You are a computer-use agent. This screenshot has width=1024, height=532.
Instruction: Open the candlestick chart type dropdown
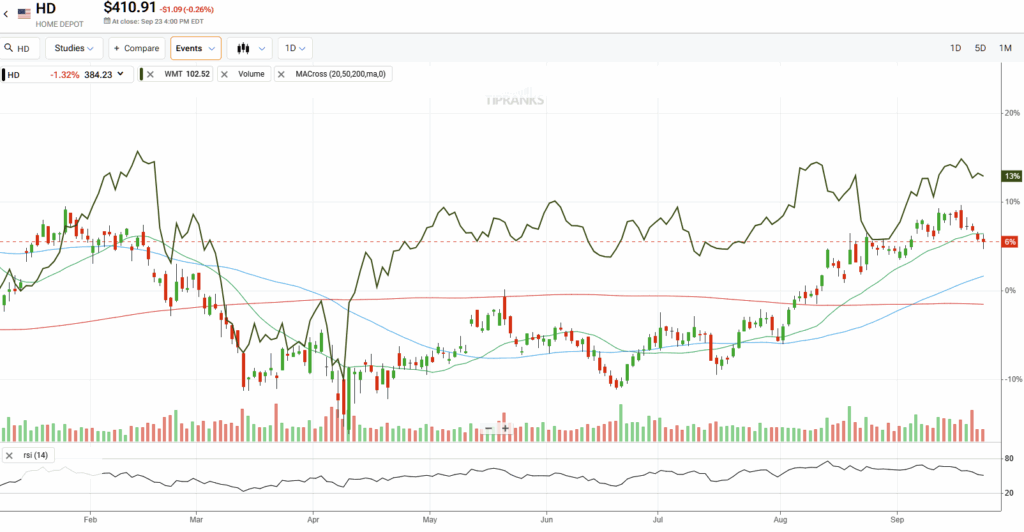[249, 48]
